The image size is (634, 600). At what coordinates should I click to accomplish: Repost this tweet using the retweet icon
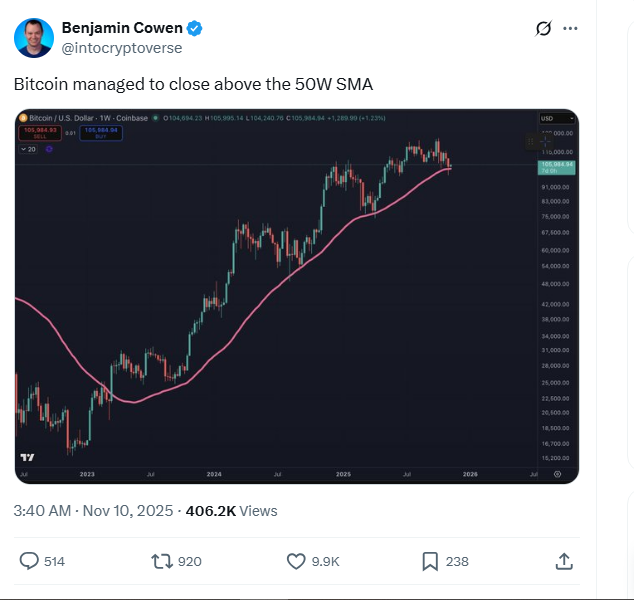(x=162, y=561)
